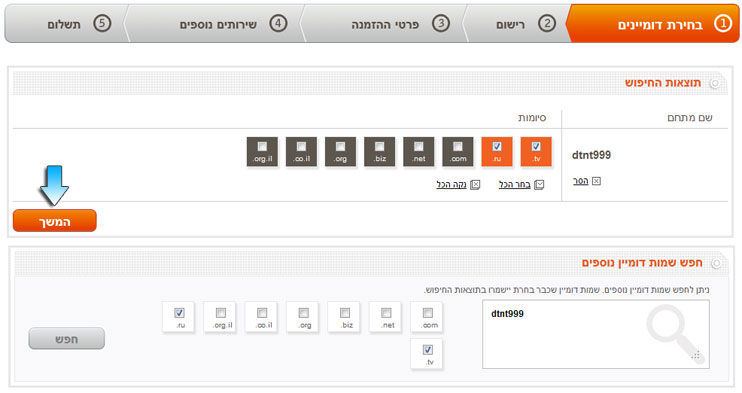742x393 pixels.
Task: Open step 1 בחירת דומיינים tab
Action: pos(654,24)
